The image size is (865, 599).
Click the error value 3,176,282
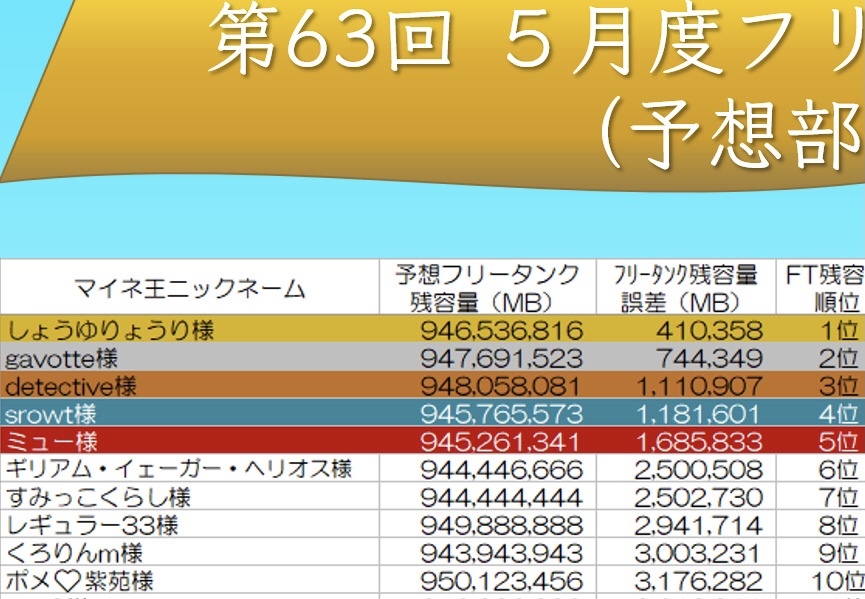[x=699, y=581]
